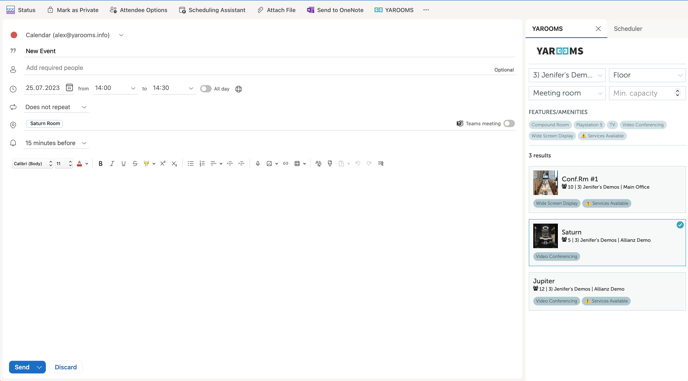The height and width of the screenshot is (381, 688).
Task: Open the date picker calendar icon
Action: tap(69, 87)
